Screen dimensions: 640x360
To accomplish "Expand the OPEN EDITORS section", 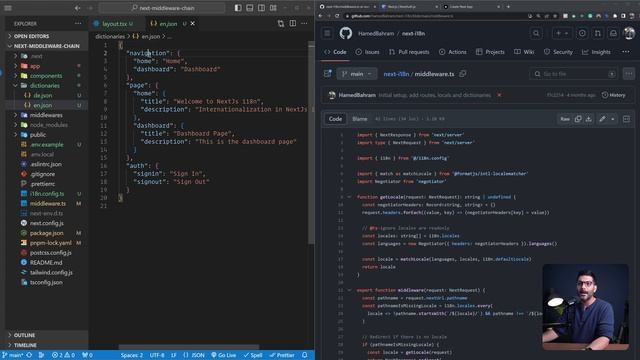I will click(31, 36).
